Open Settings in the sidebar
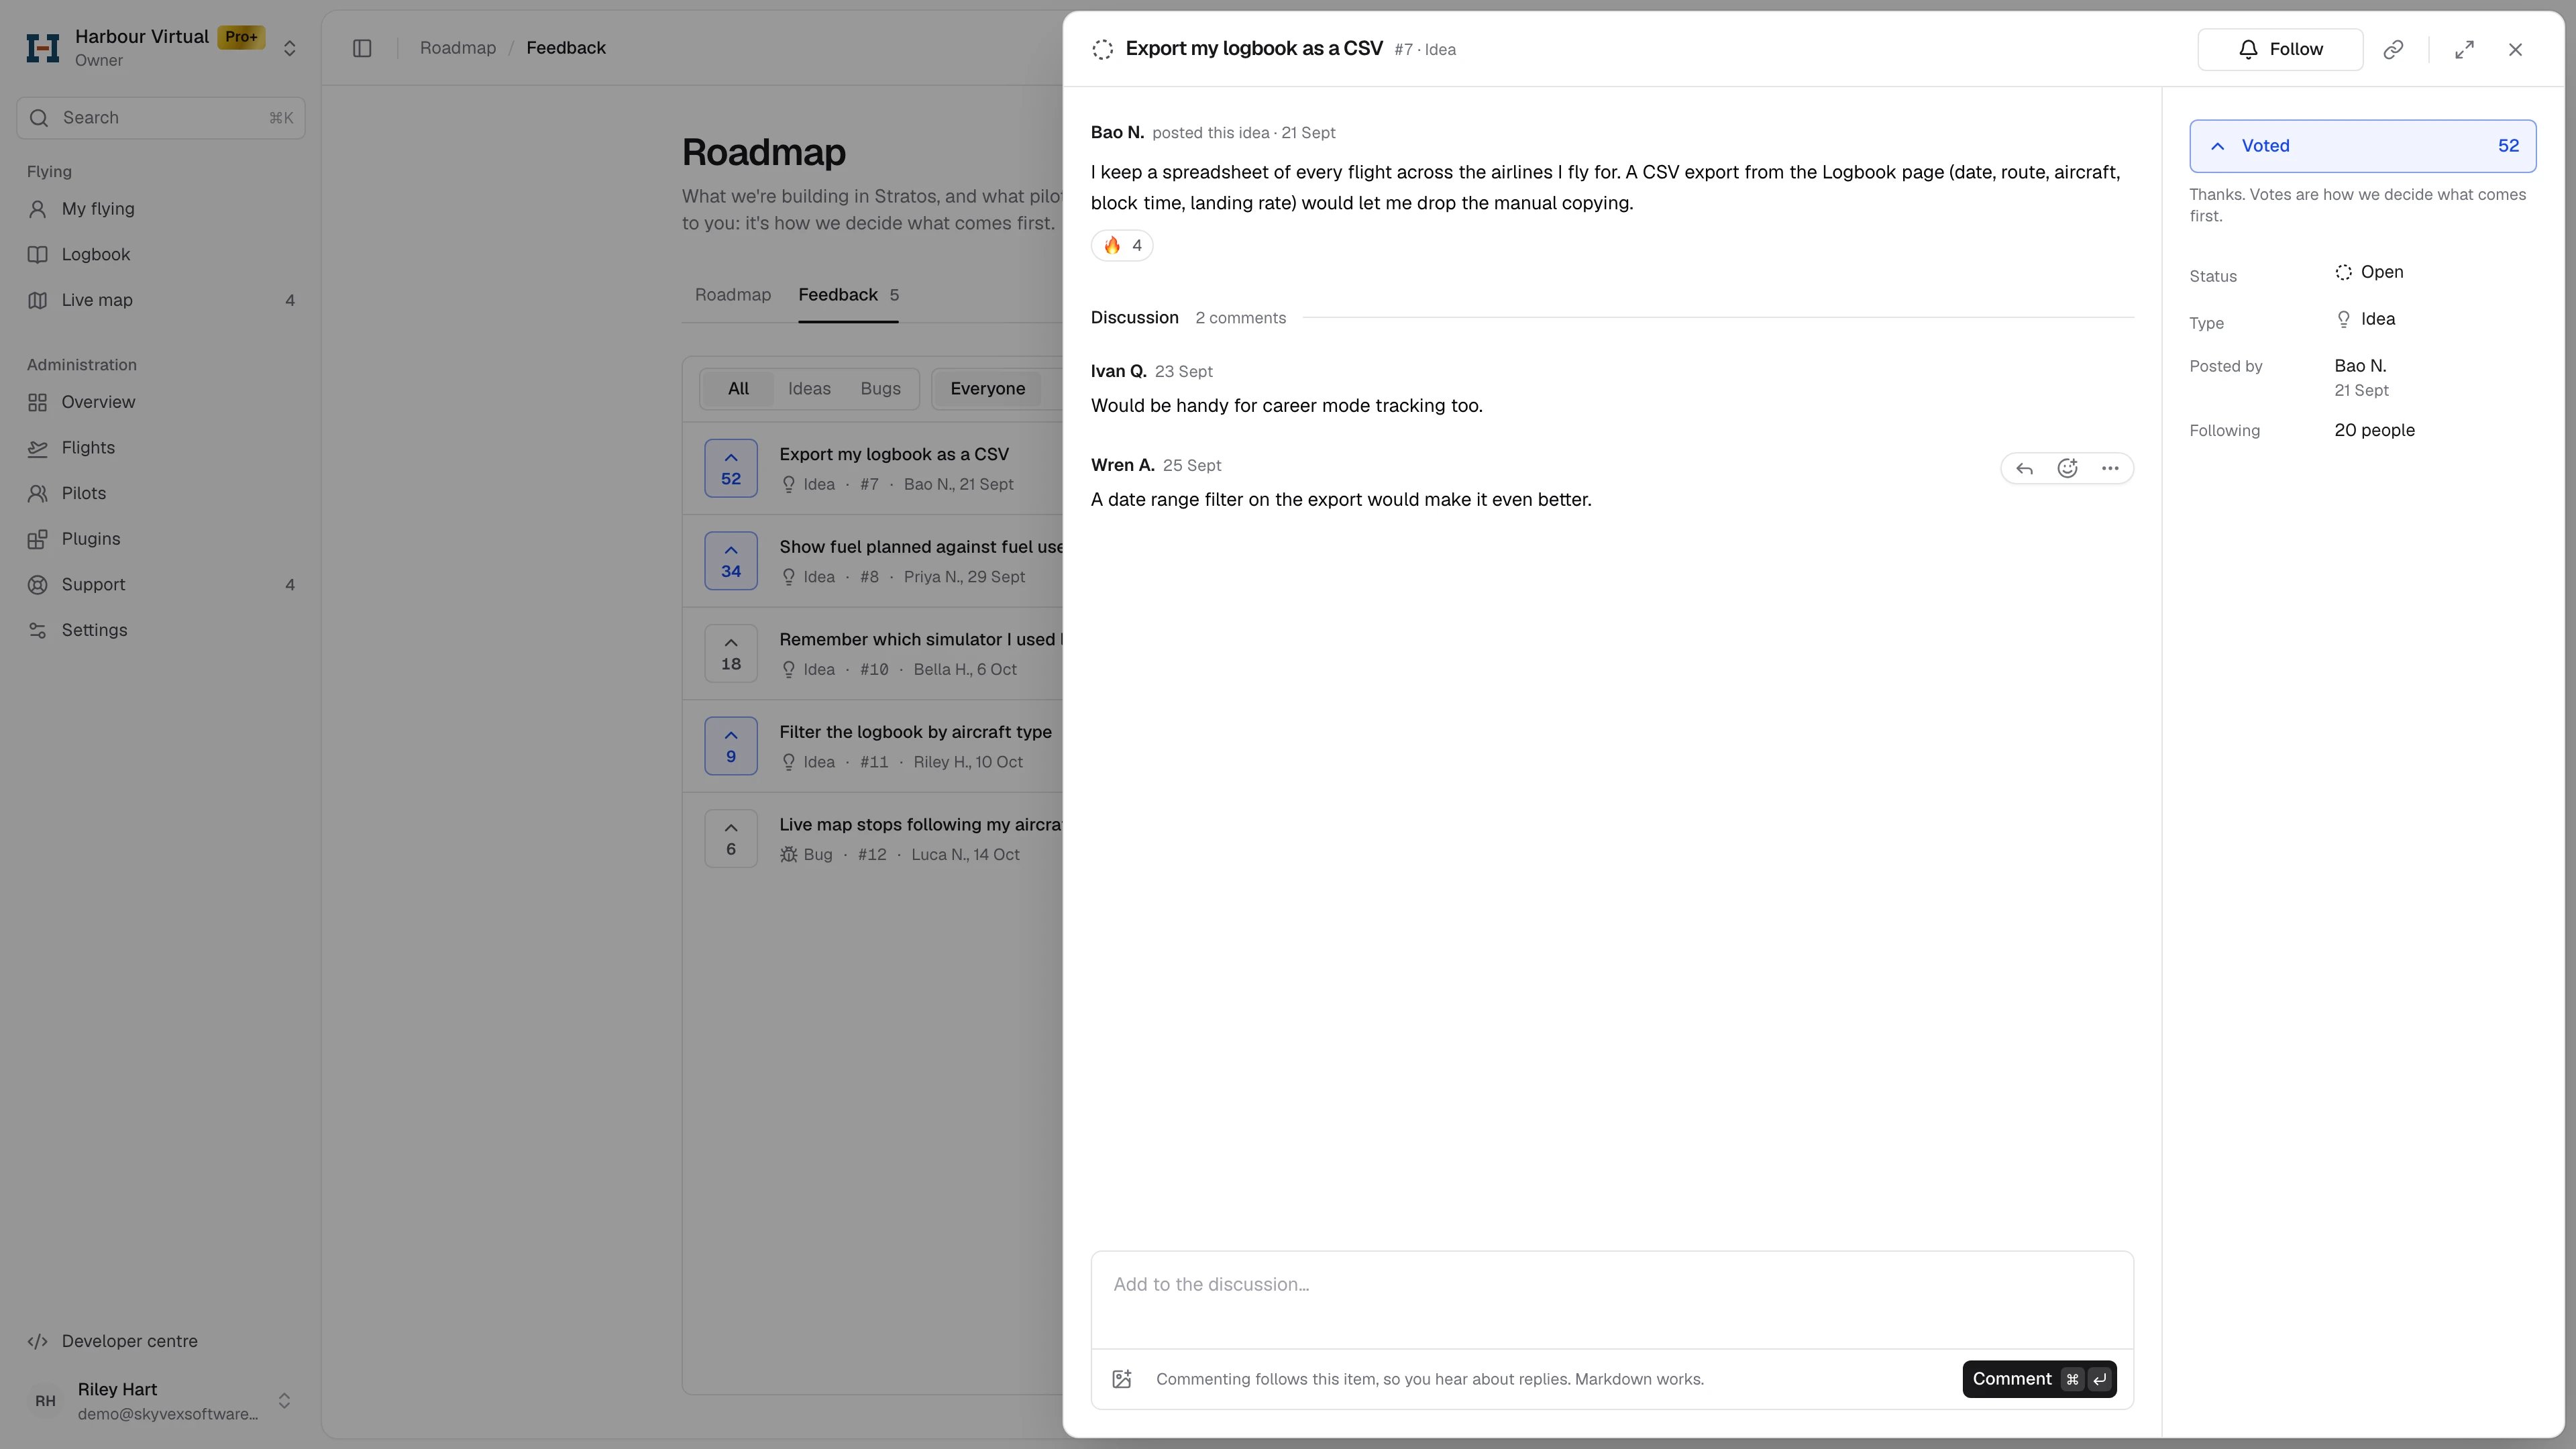 [161, 630]
